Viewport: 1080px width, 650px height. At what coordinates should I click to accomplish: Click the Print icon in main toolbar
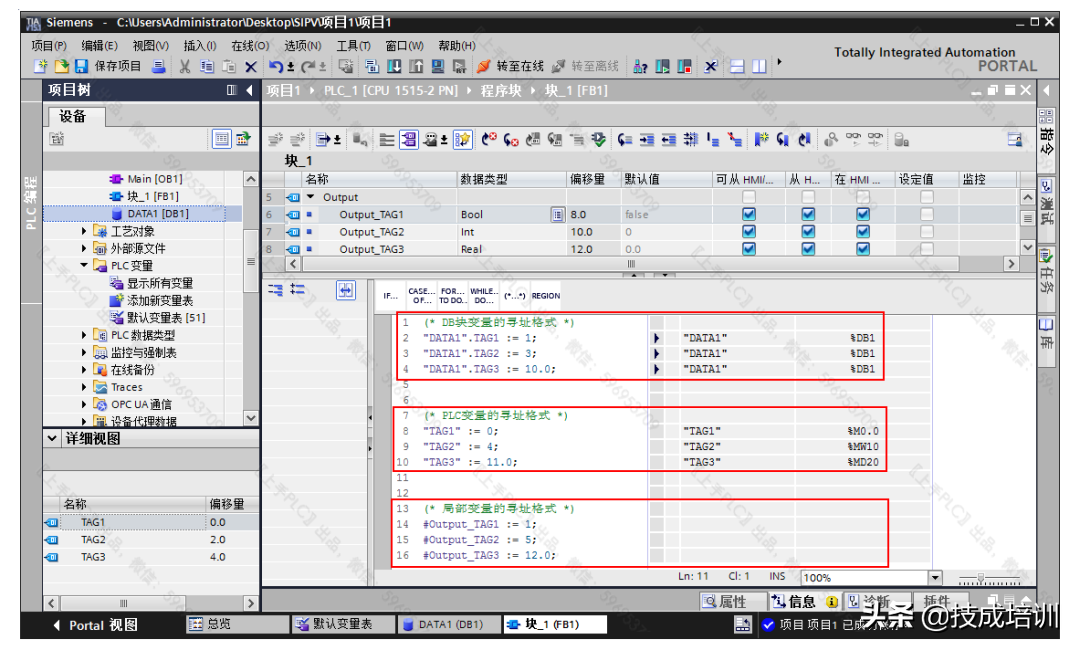pyautogui.click(x=158, y=66)
